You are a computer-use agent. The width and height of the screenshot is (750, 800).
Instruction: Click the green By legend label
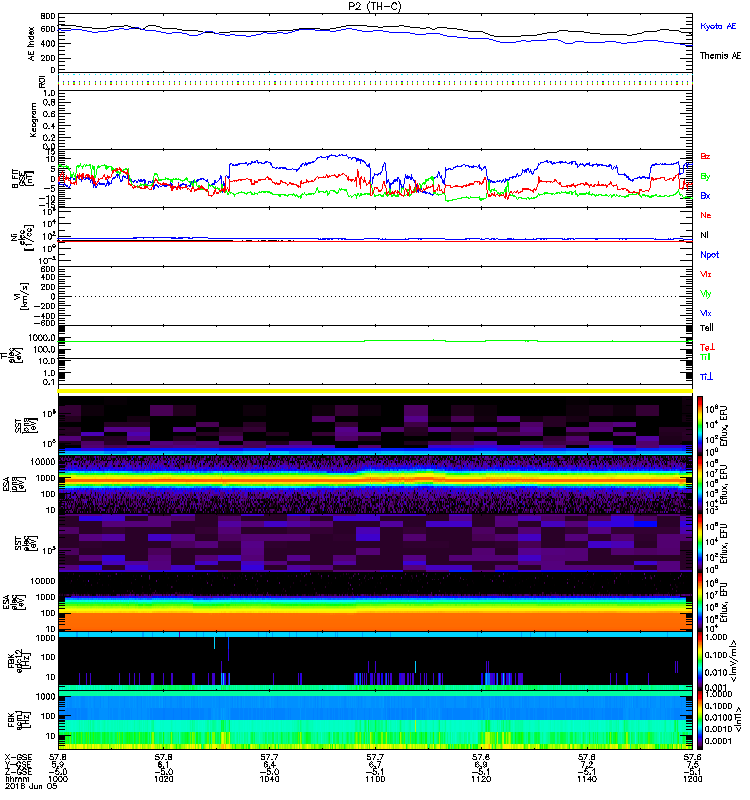[x=705, y=176]
